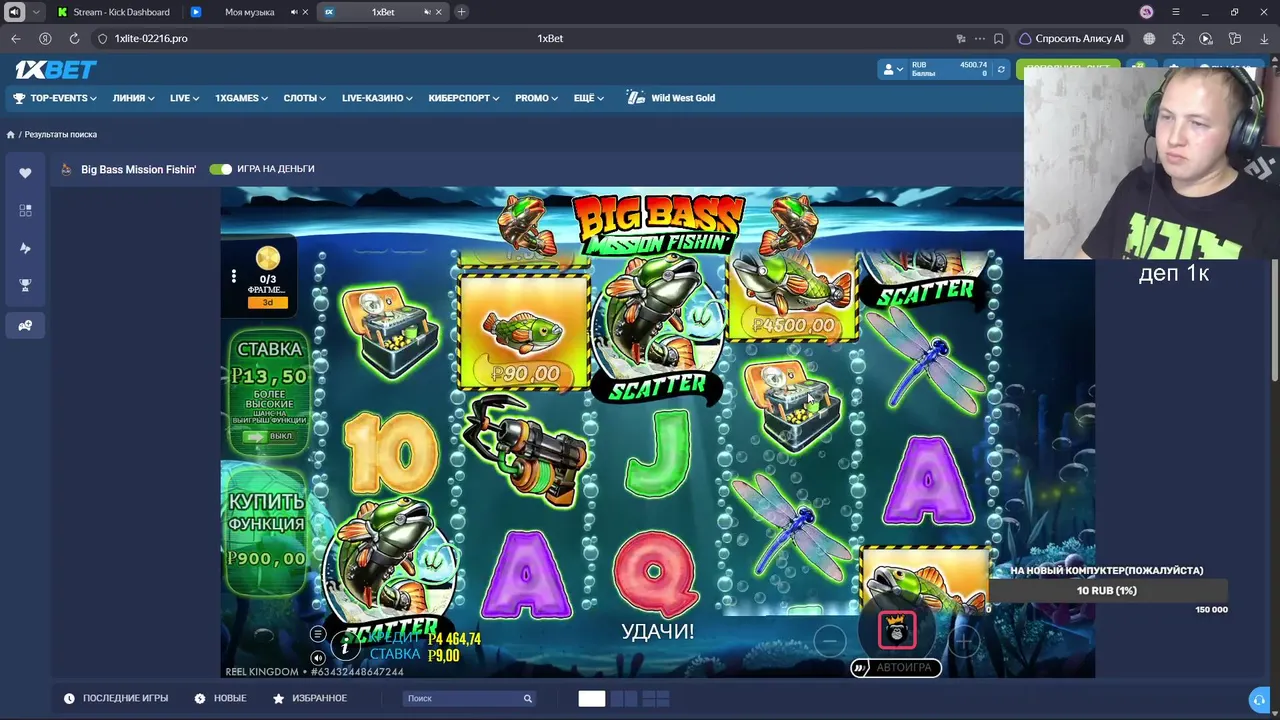Open a new browser tab

tap(461, 12)
